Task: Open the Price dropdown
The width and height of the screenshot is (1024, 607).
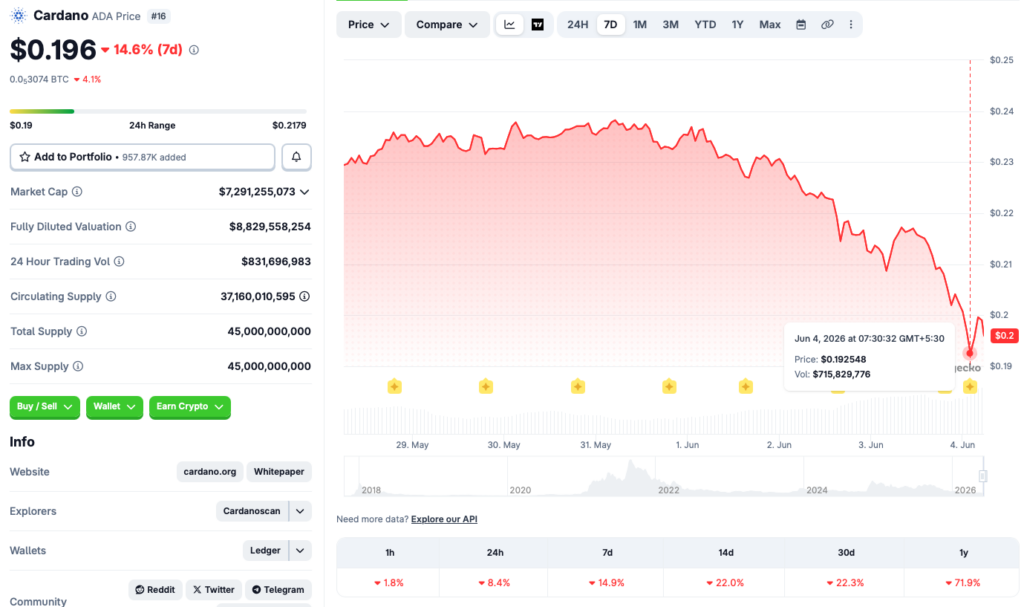Action: tap(368, 25)
